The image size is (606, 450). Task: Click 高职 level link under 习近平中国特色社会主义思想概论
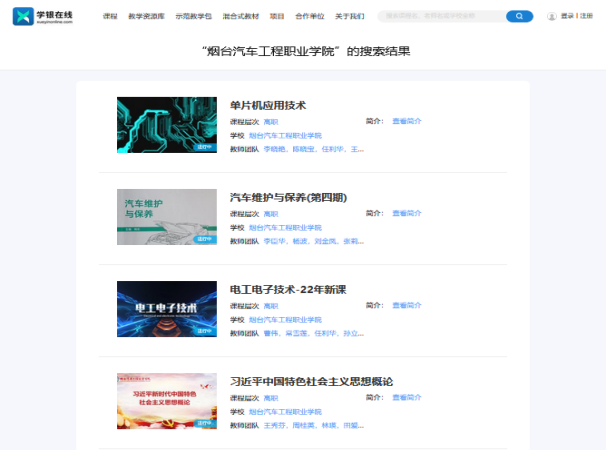coord(271,398)
